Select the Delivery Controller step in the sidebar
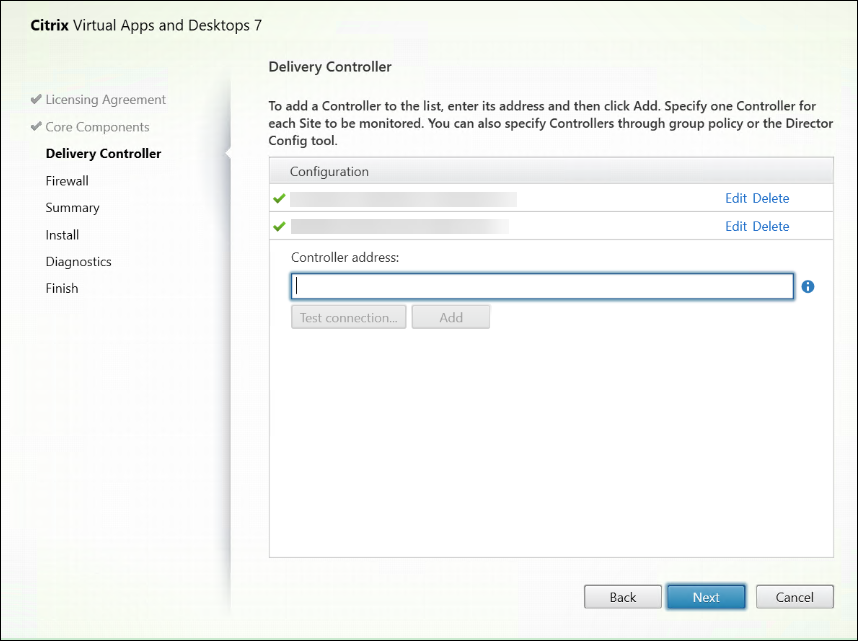This screenshot has height=641, width=858. click(x=103, y=153)
